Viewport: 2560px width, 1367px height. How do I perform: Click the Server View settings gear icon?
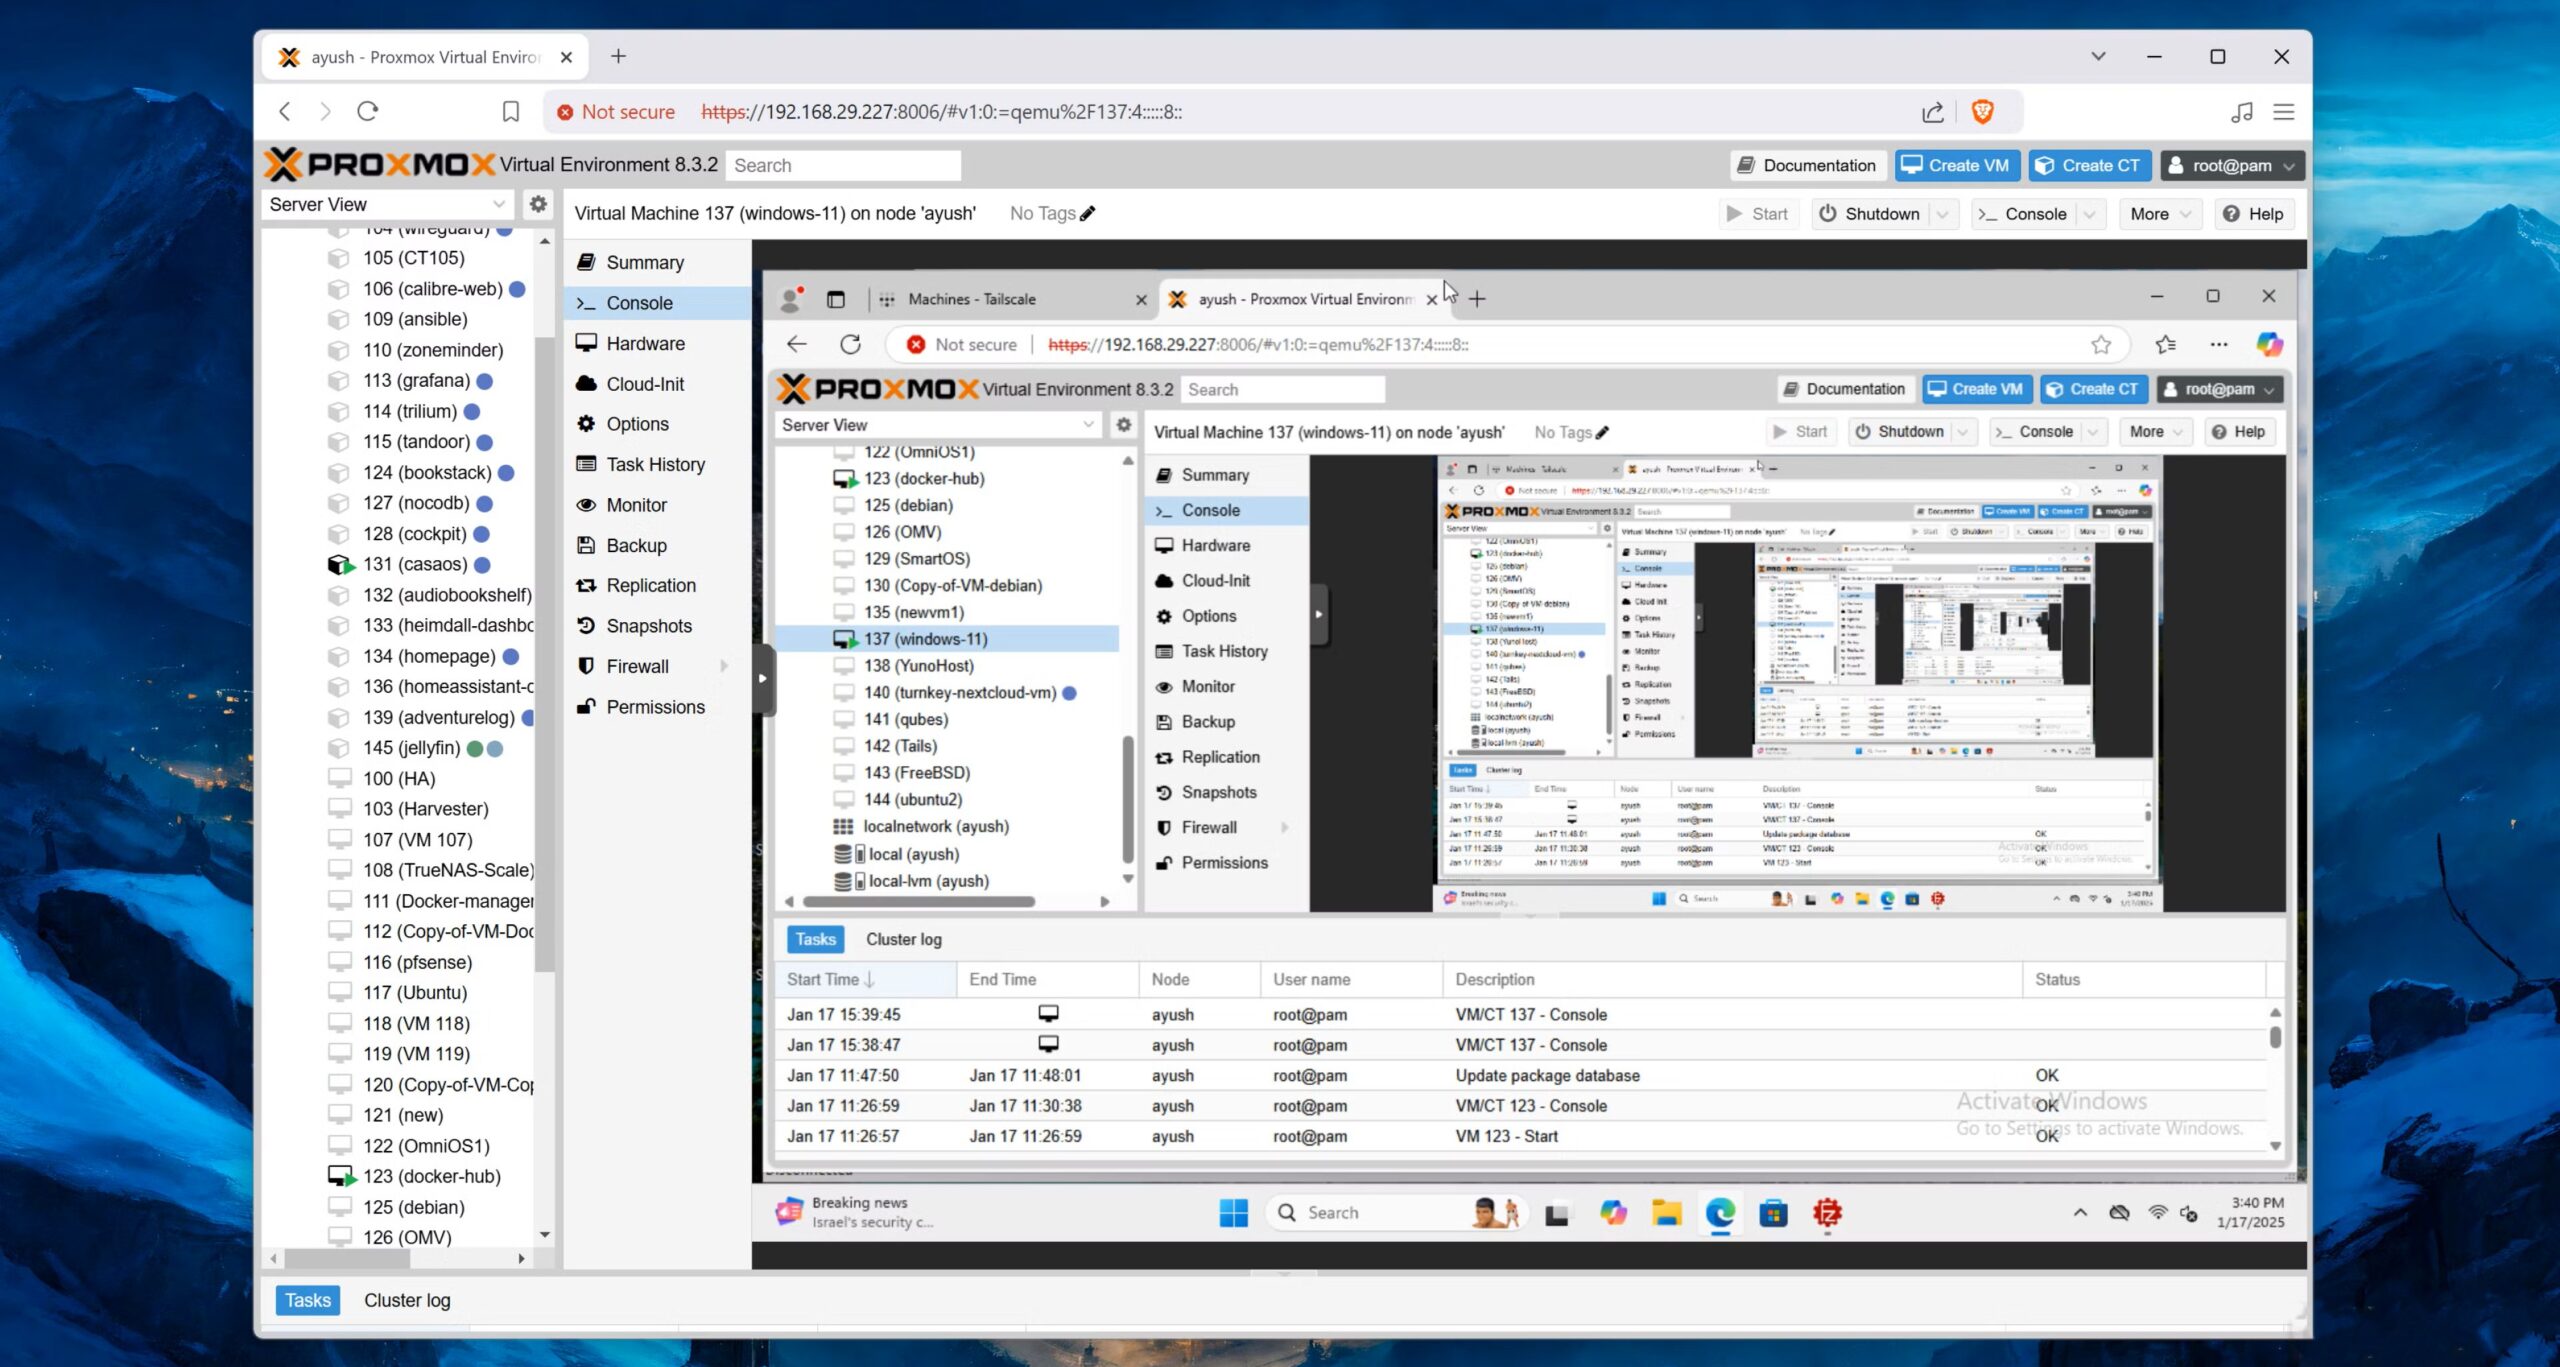(x=538, y=204)
